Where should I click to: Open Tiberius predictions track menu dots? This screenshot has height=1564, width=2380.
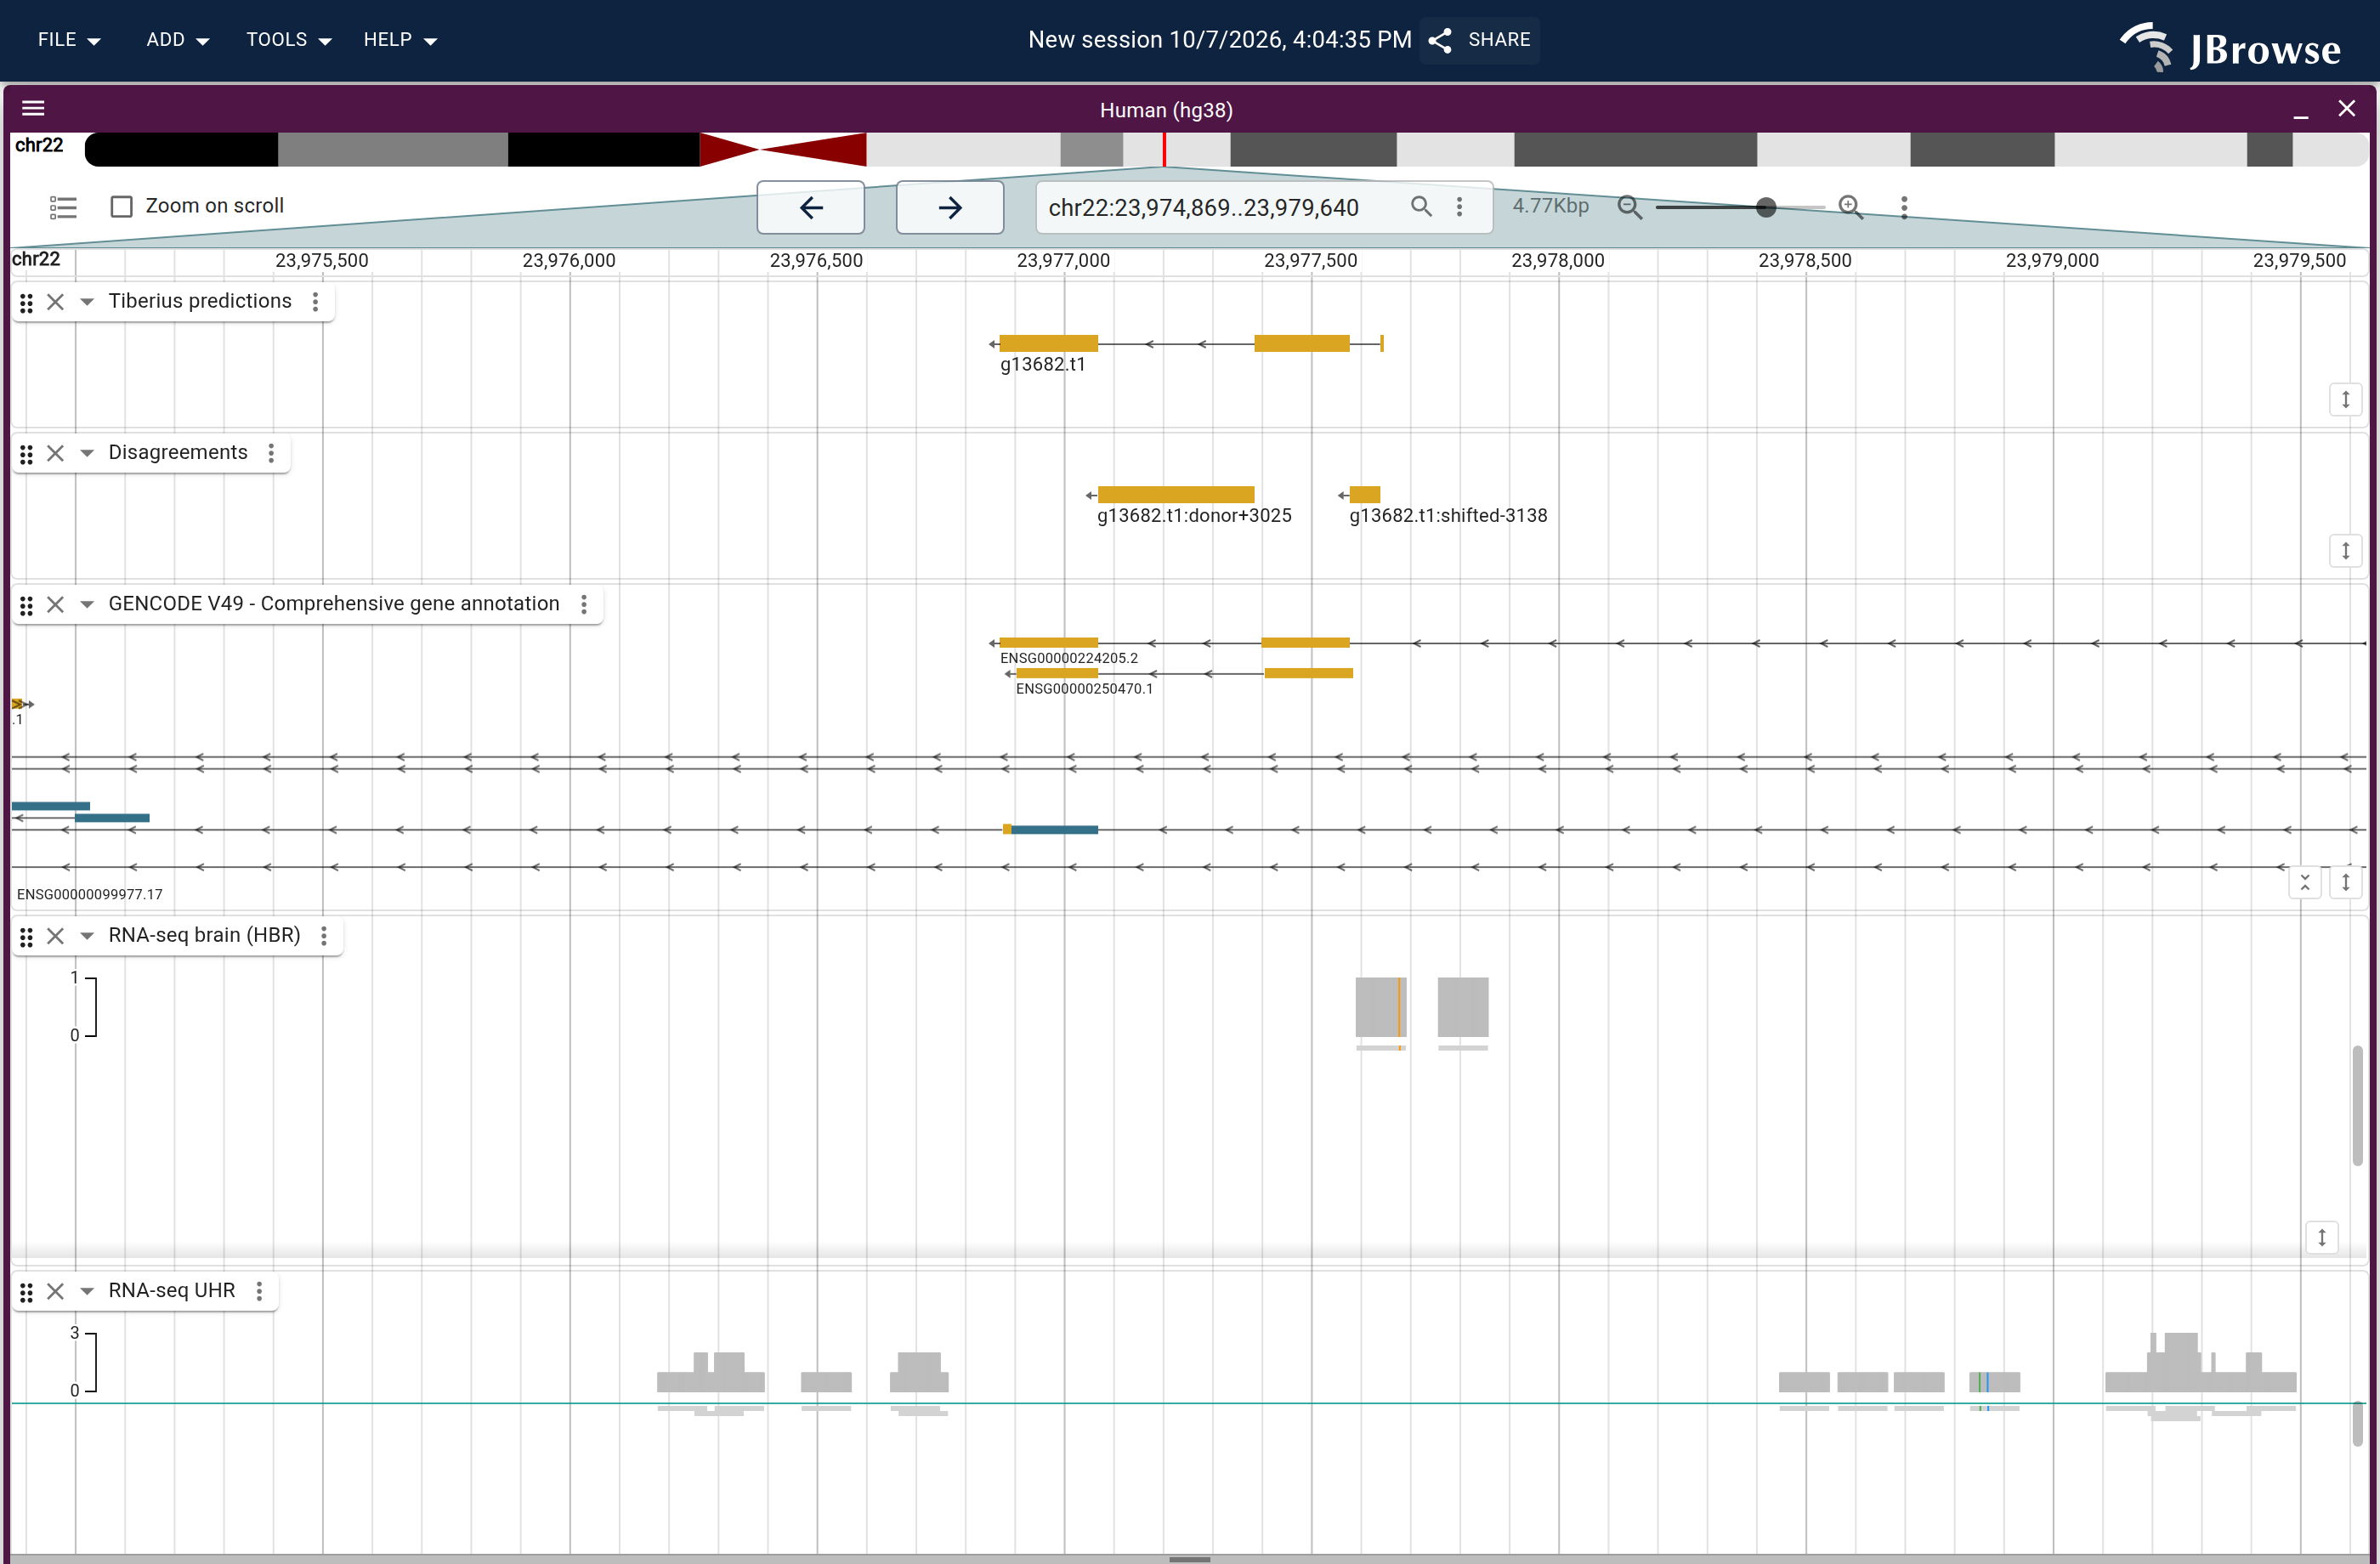pyautogui.click(x=315, y=302)
